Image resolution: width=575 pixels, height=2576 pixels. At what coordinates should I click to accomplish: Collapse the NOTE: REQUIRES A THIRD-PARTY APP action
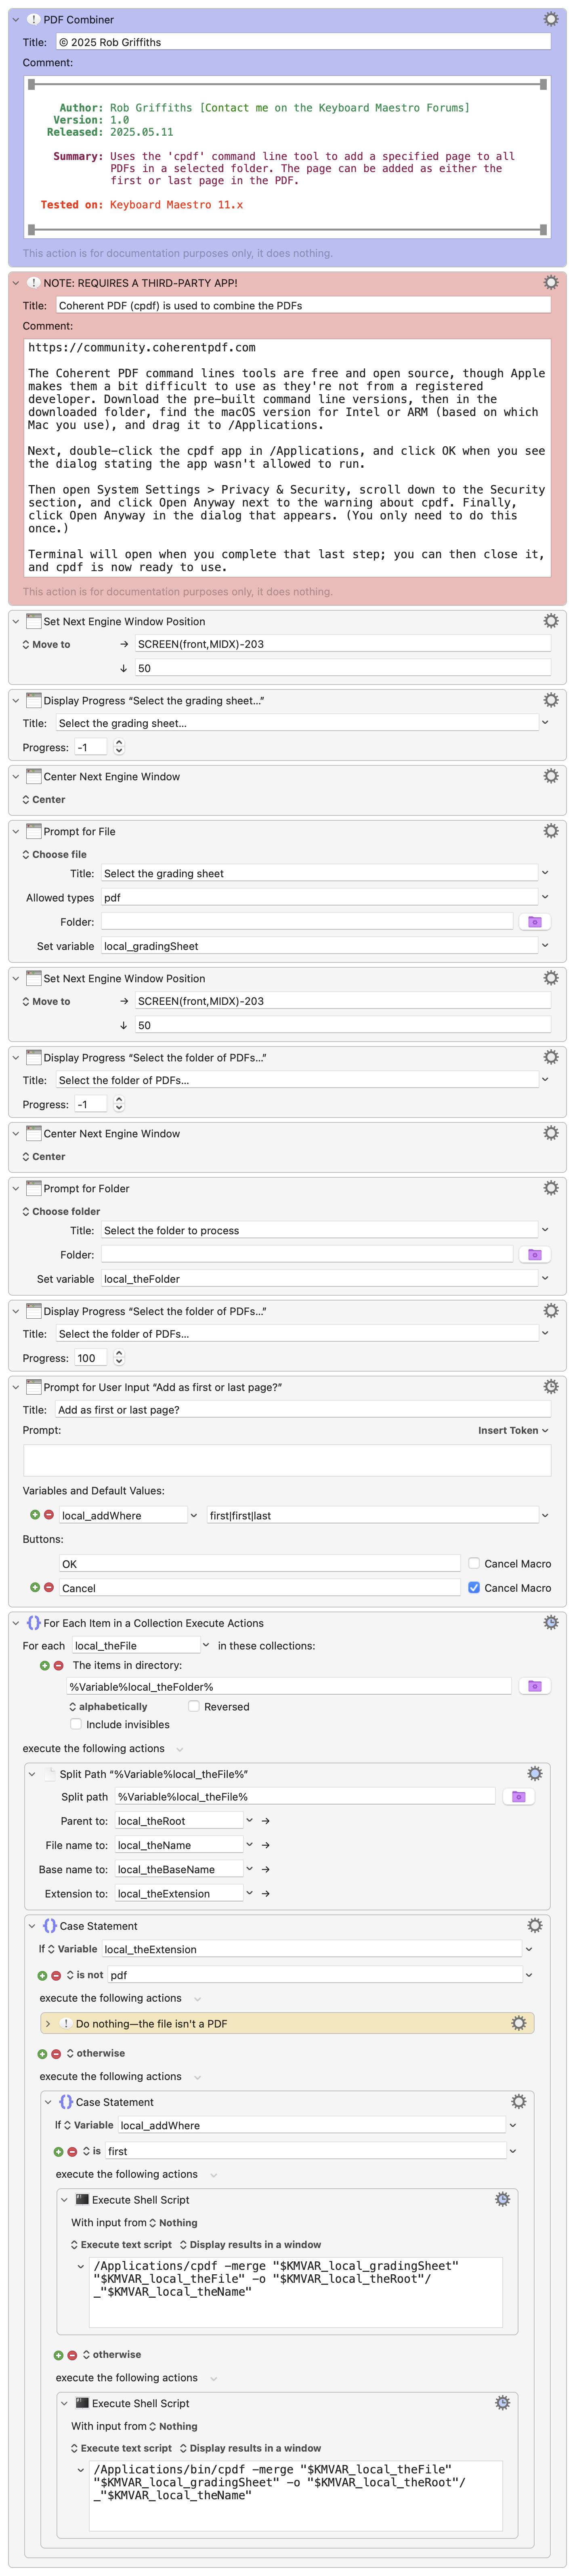click(x=16, y=283)
